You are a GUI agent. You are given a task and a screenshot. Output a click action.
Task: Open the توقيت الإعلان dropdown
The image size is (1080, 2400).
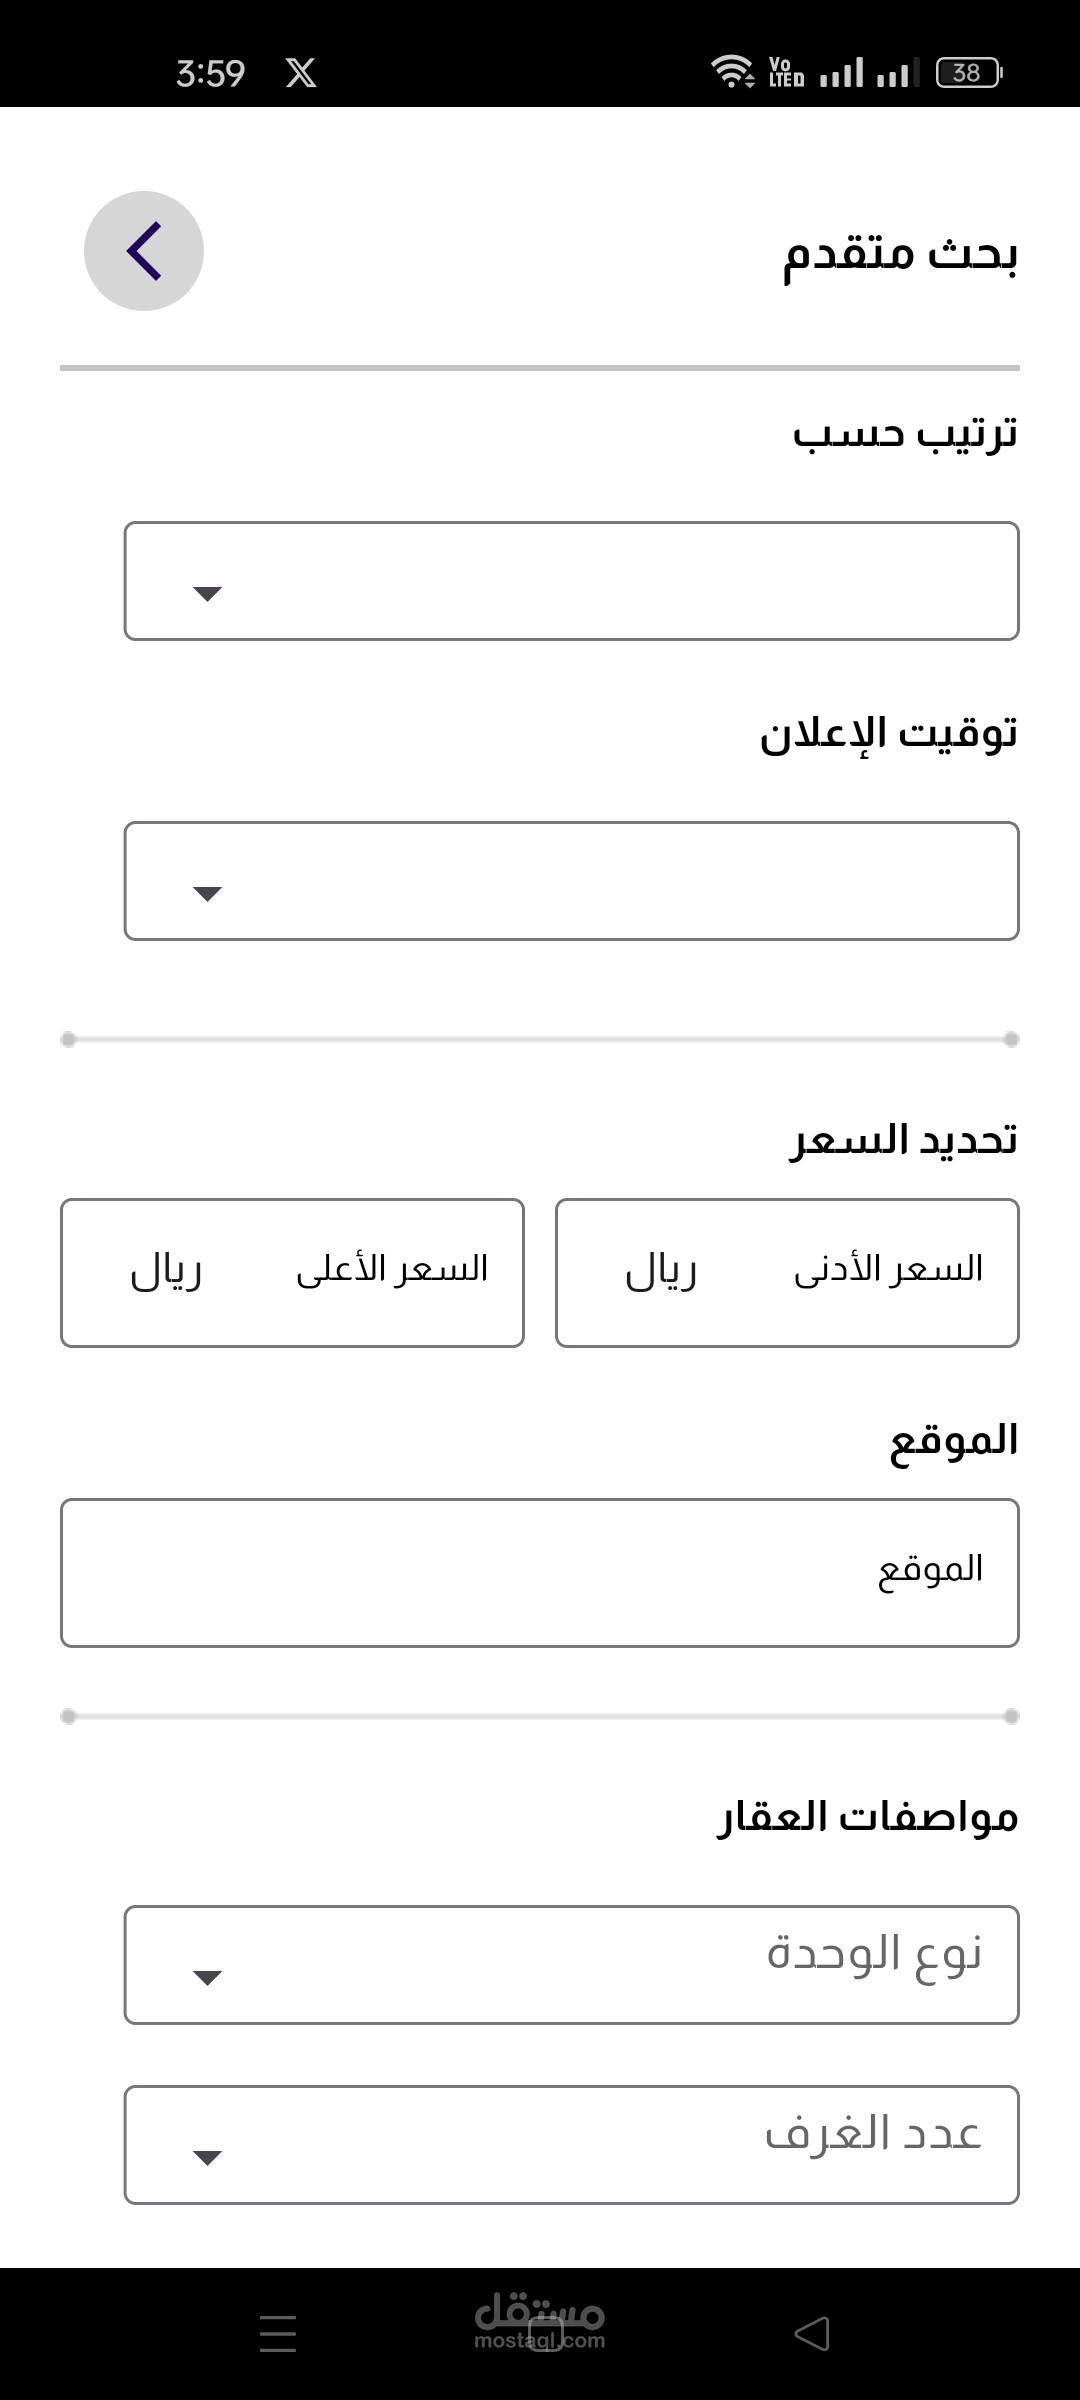pyautogui.click(x=571, y=881)
